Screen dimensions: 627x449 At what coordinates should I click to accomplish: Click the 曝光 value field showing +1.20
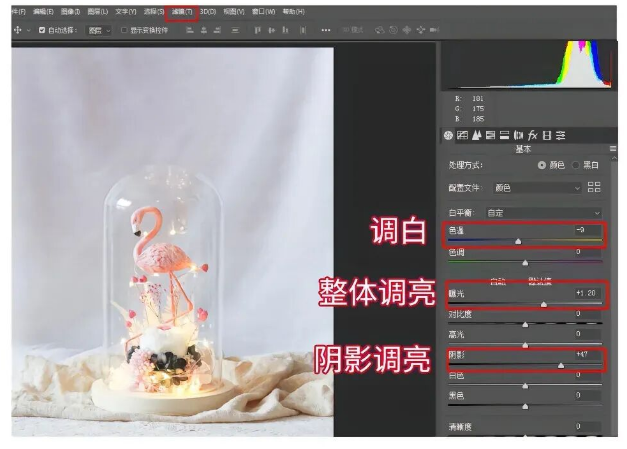pyautogui.click(x=587, y=293)
